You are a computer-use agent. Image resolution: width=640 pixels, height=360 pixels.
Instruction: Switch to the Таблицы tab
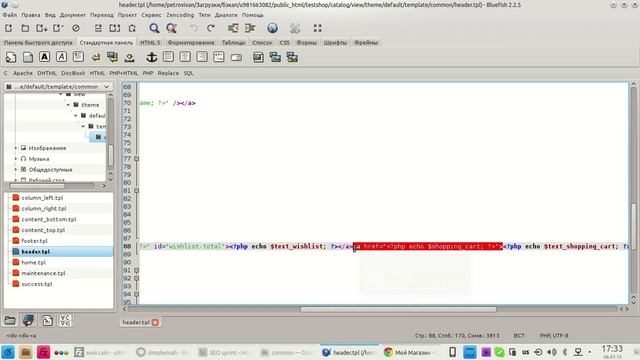click(x=233, y=42)
